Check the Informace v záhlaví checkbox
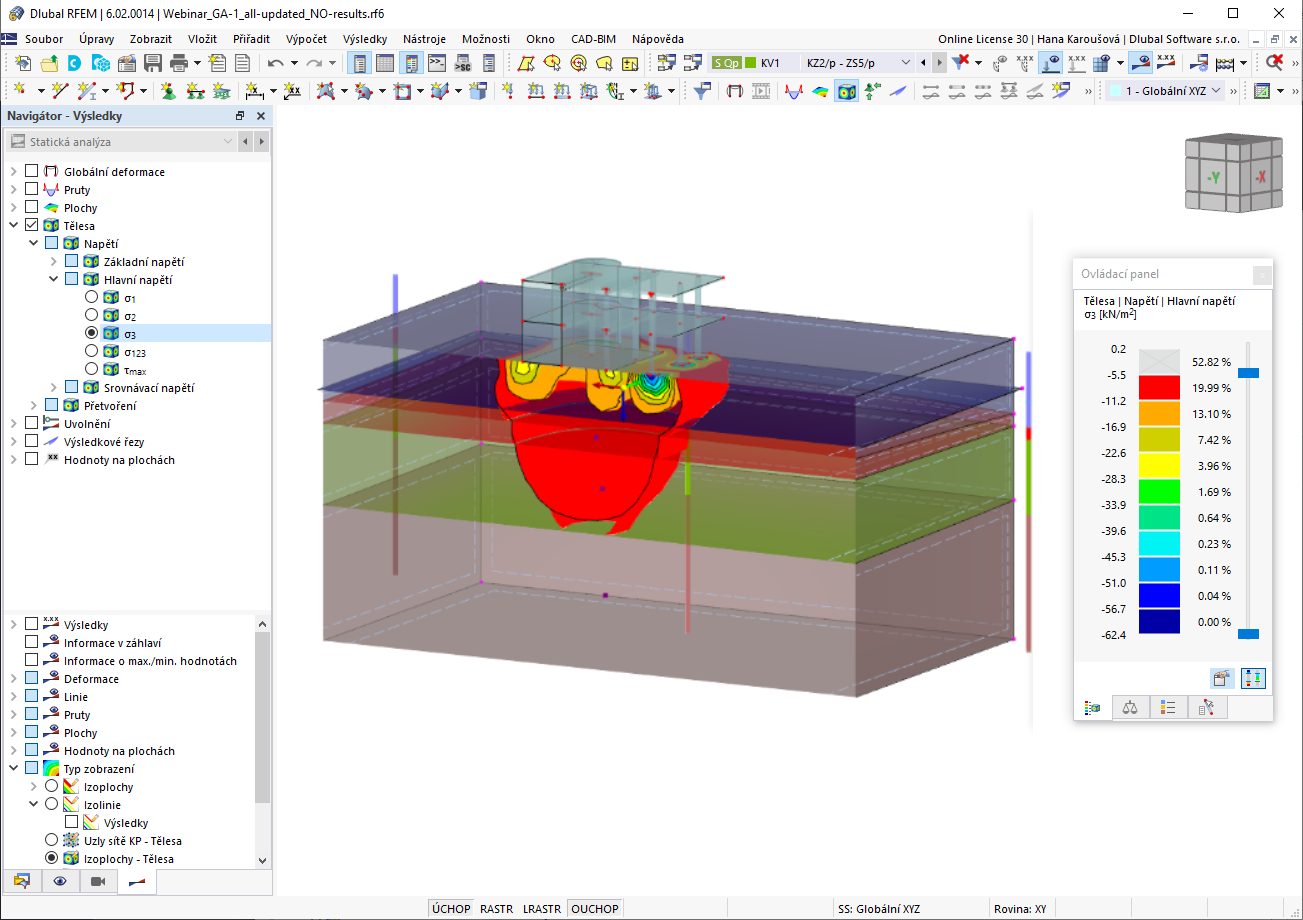This screenshot has height=920, width=1303. tap(32, 643)
